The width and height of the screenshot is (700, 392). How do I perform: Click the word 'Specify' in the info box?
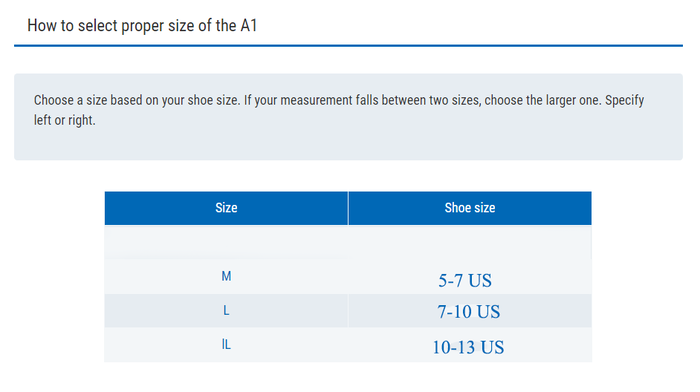pyautogui.click(x=625, y=100)
